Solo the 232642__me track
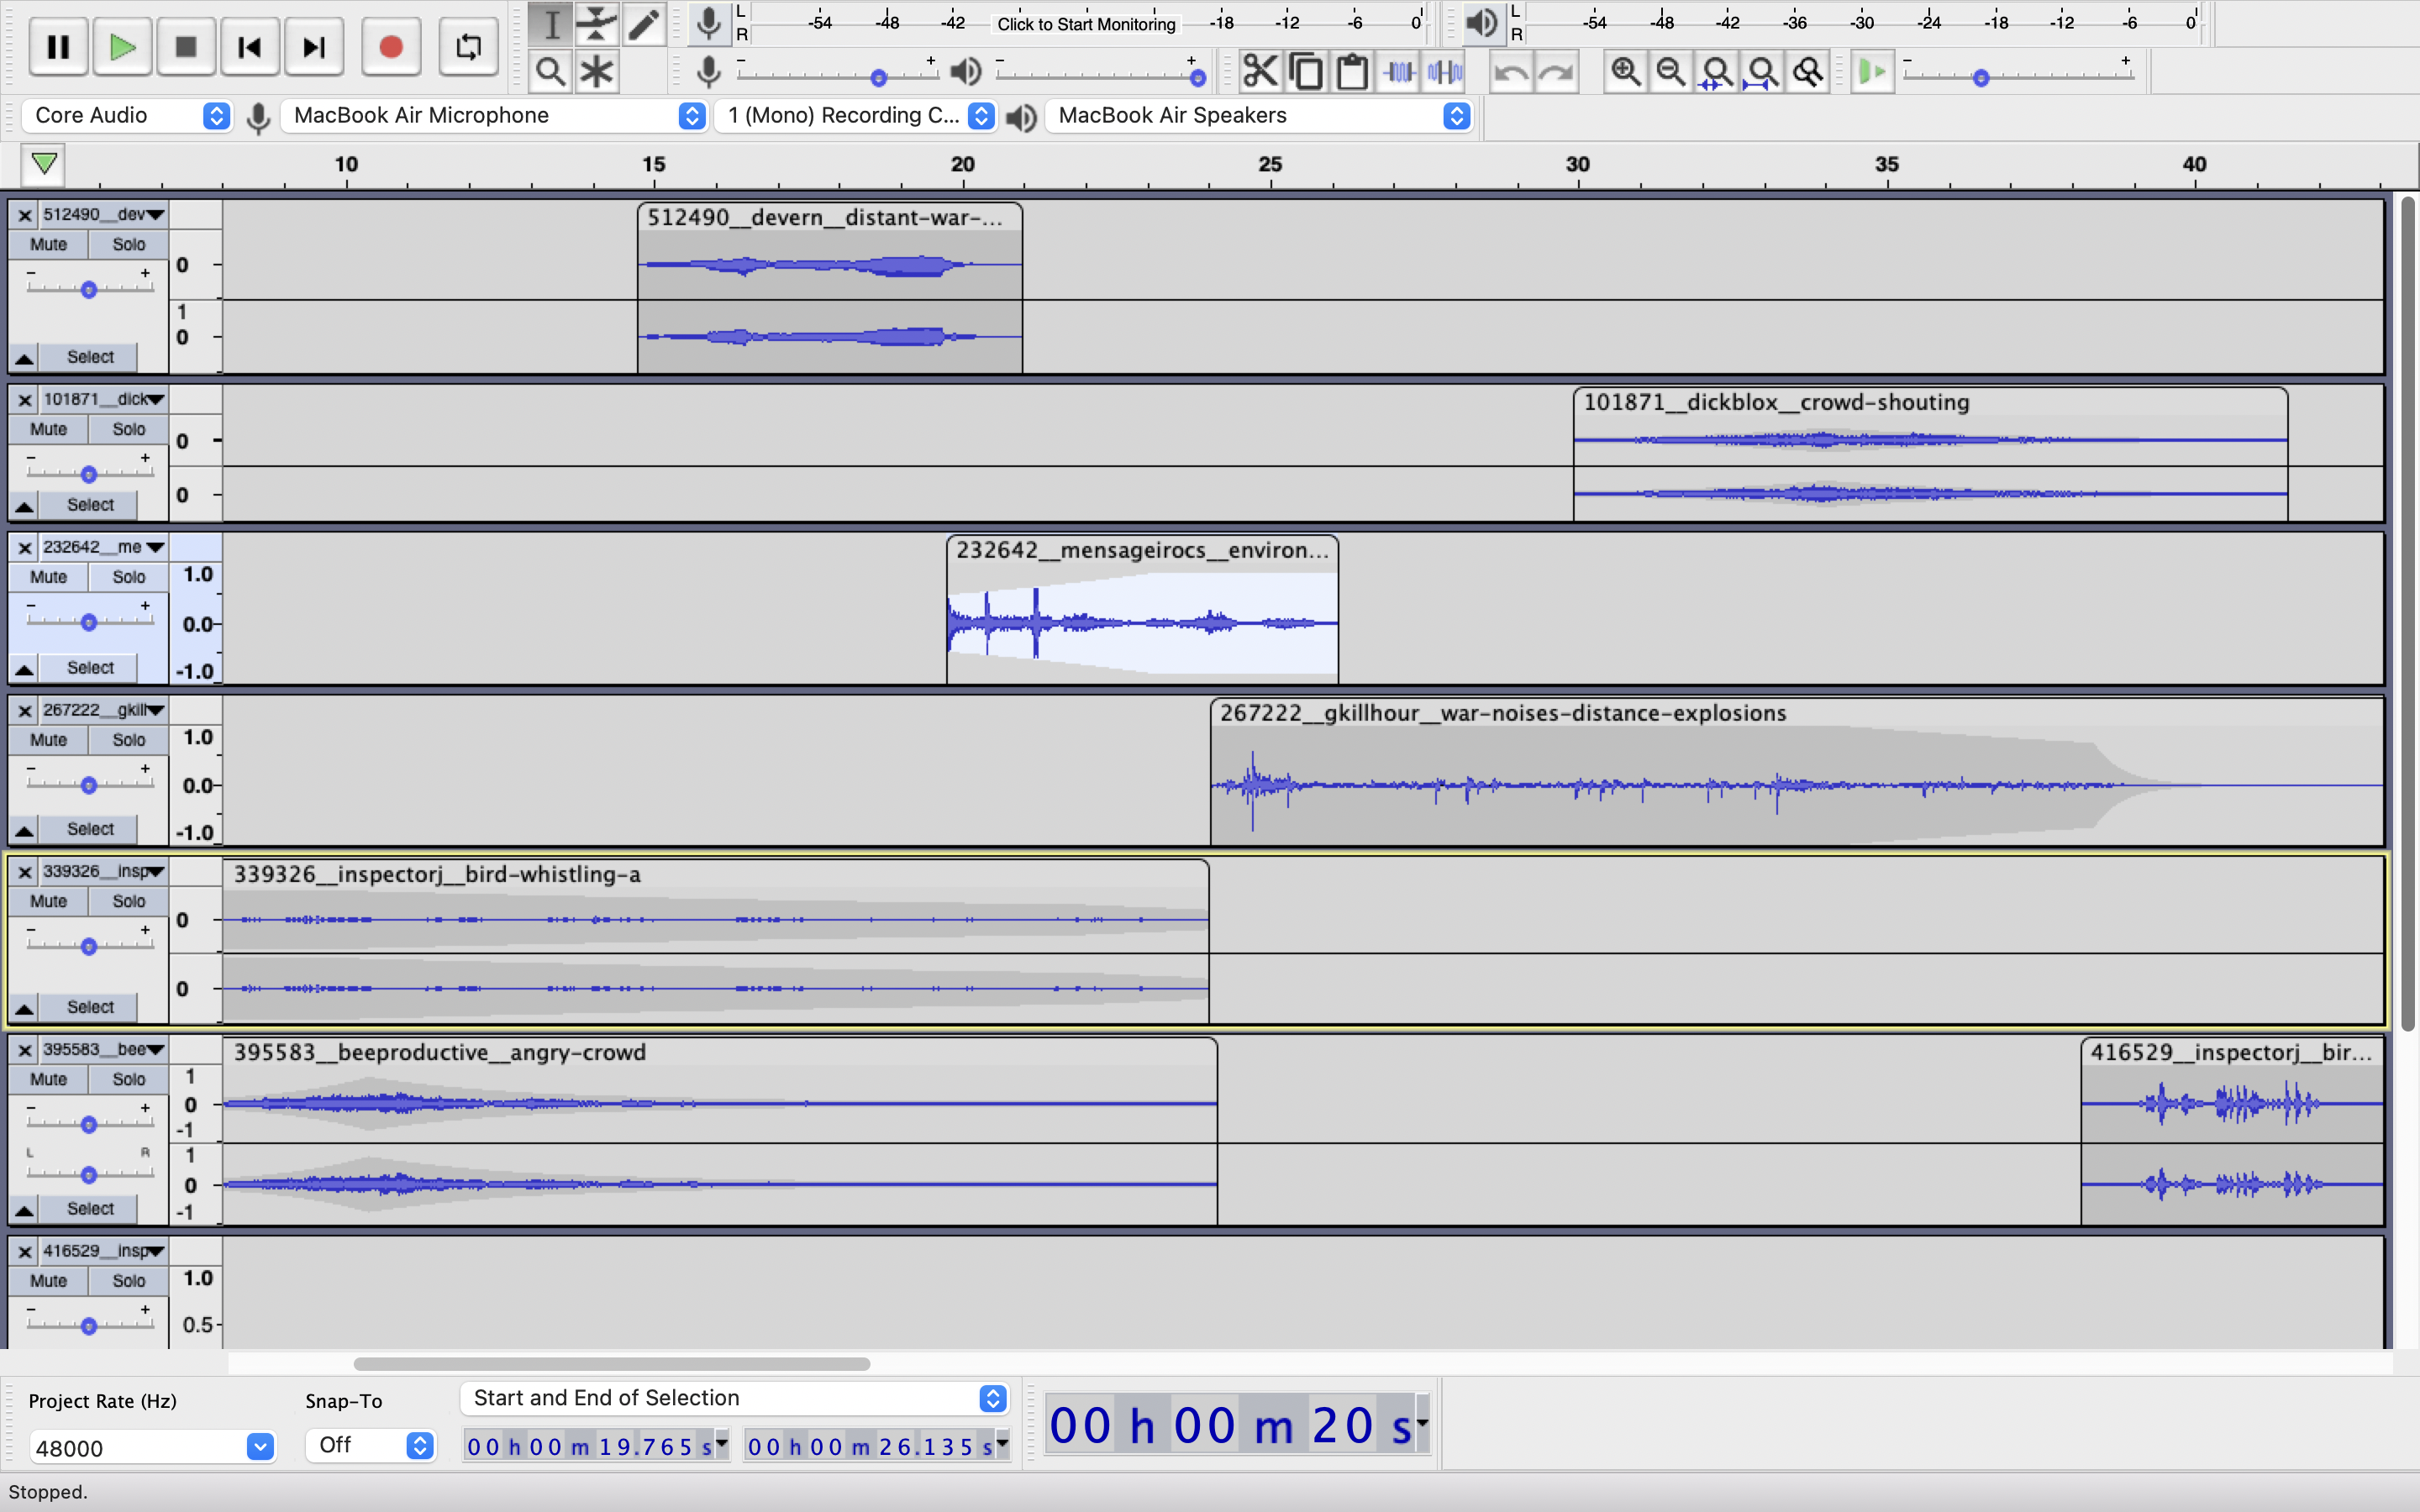The width and height of the screenshot is (2420, 1512). click(128, 577)
